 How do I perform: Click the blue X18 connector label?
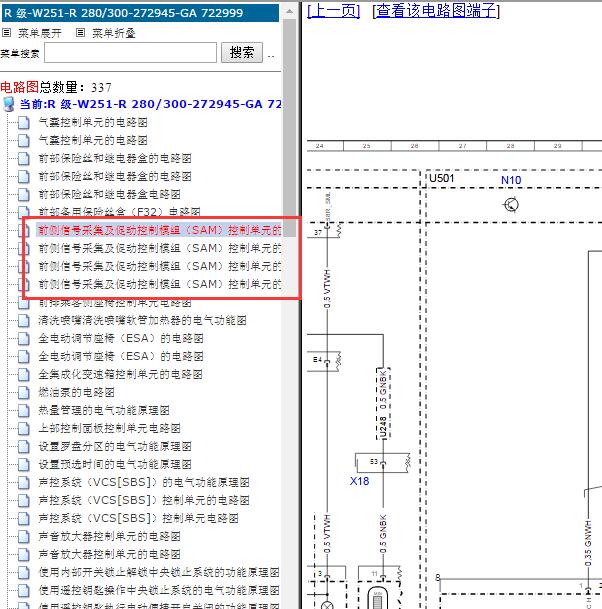[x=359, y=481]
